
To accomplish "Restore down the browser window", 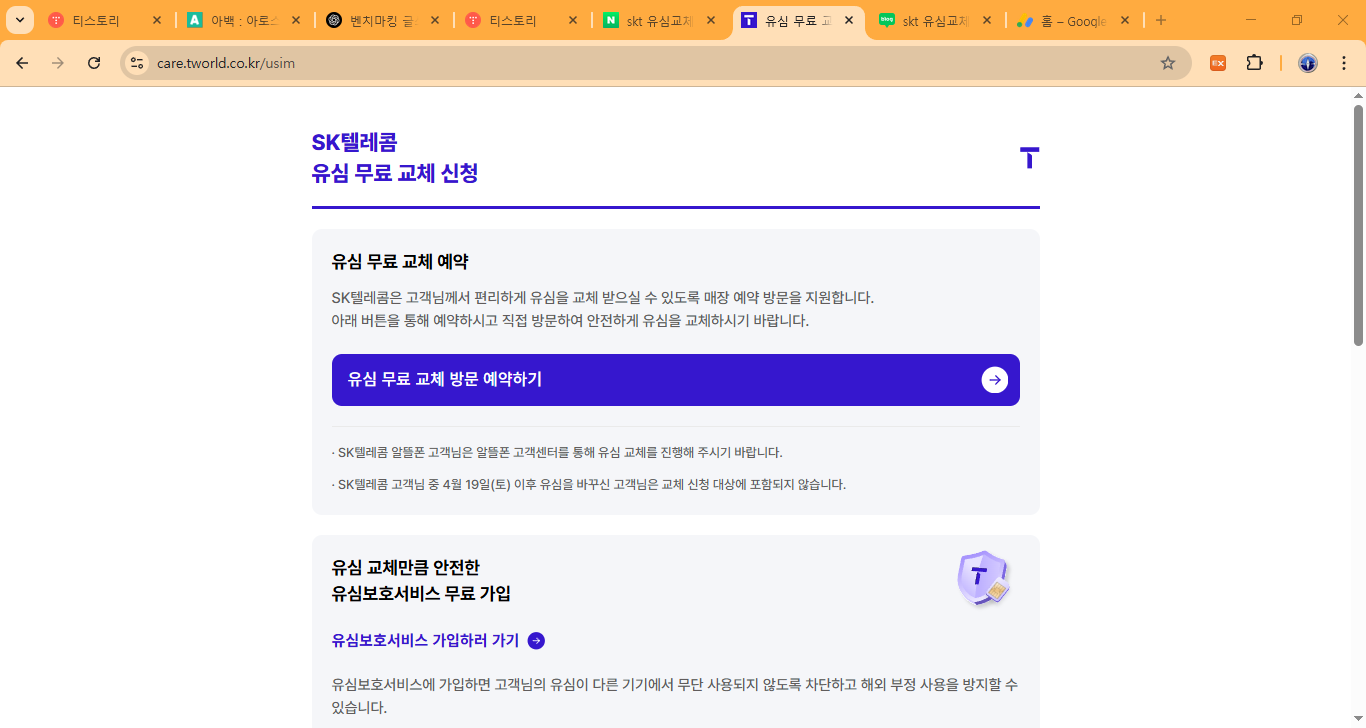I will point(1297,20).
